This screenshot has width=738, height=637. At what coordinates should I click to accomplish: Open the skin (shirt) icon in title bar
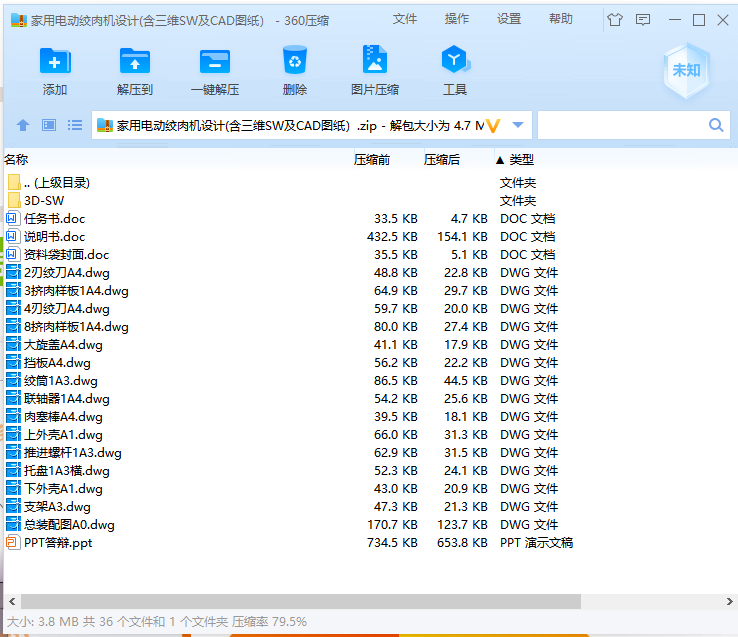click(615, 20)
